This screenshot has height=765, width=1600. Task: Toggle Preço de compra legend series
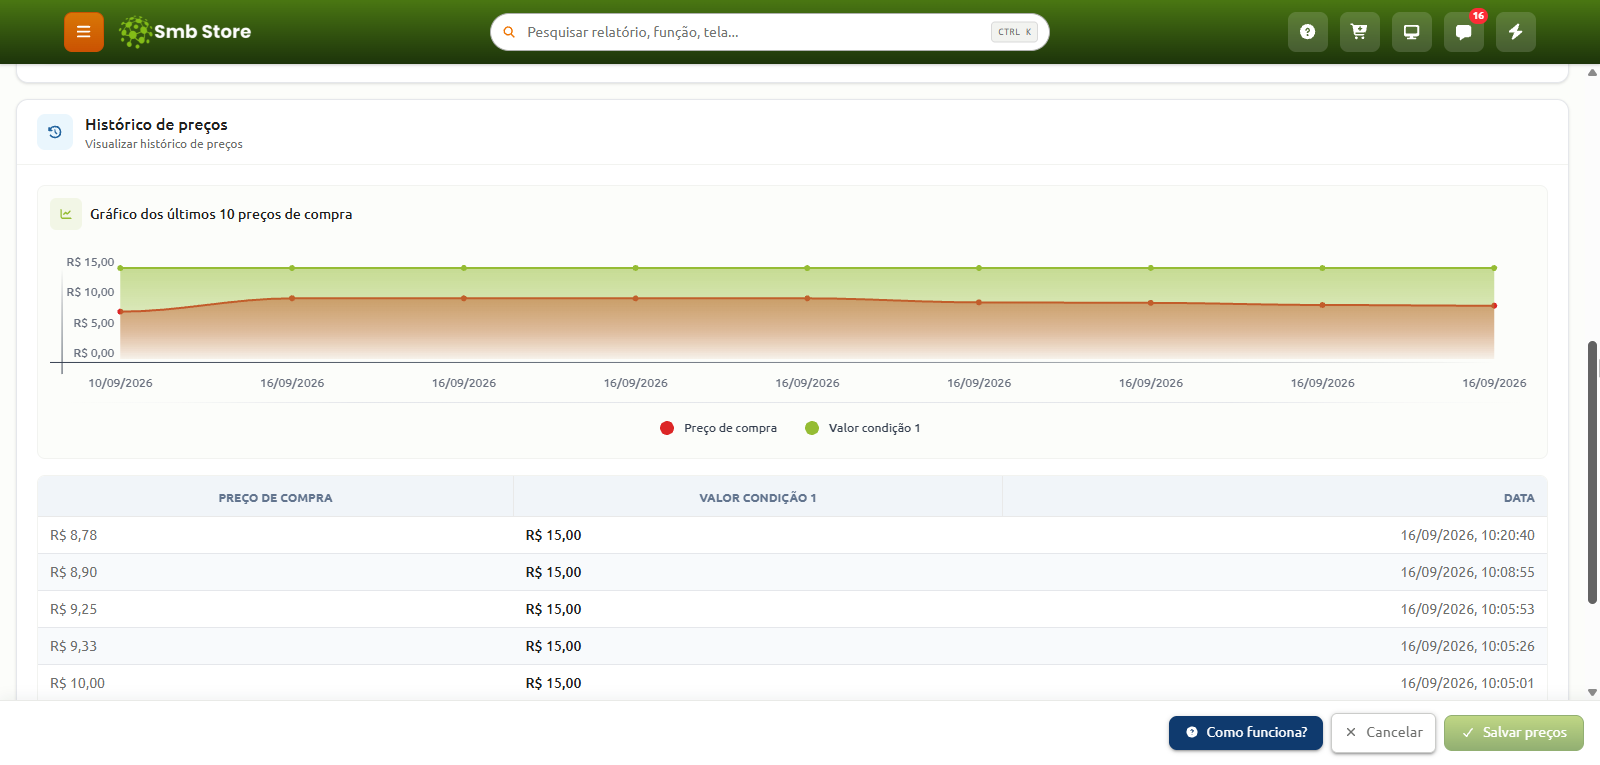click(x=718, y=428)
